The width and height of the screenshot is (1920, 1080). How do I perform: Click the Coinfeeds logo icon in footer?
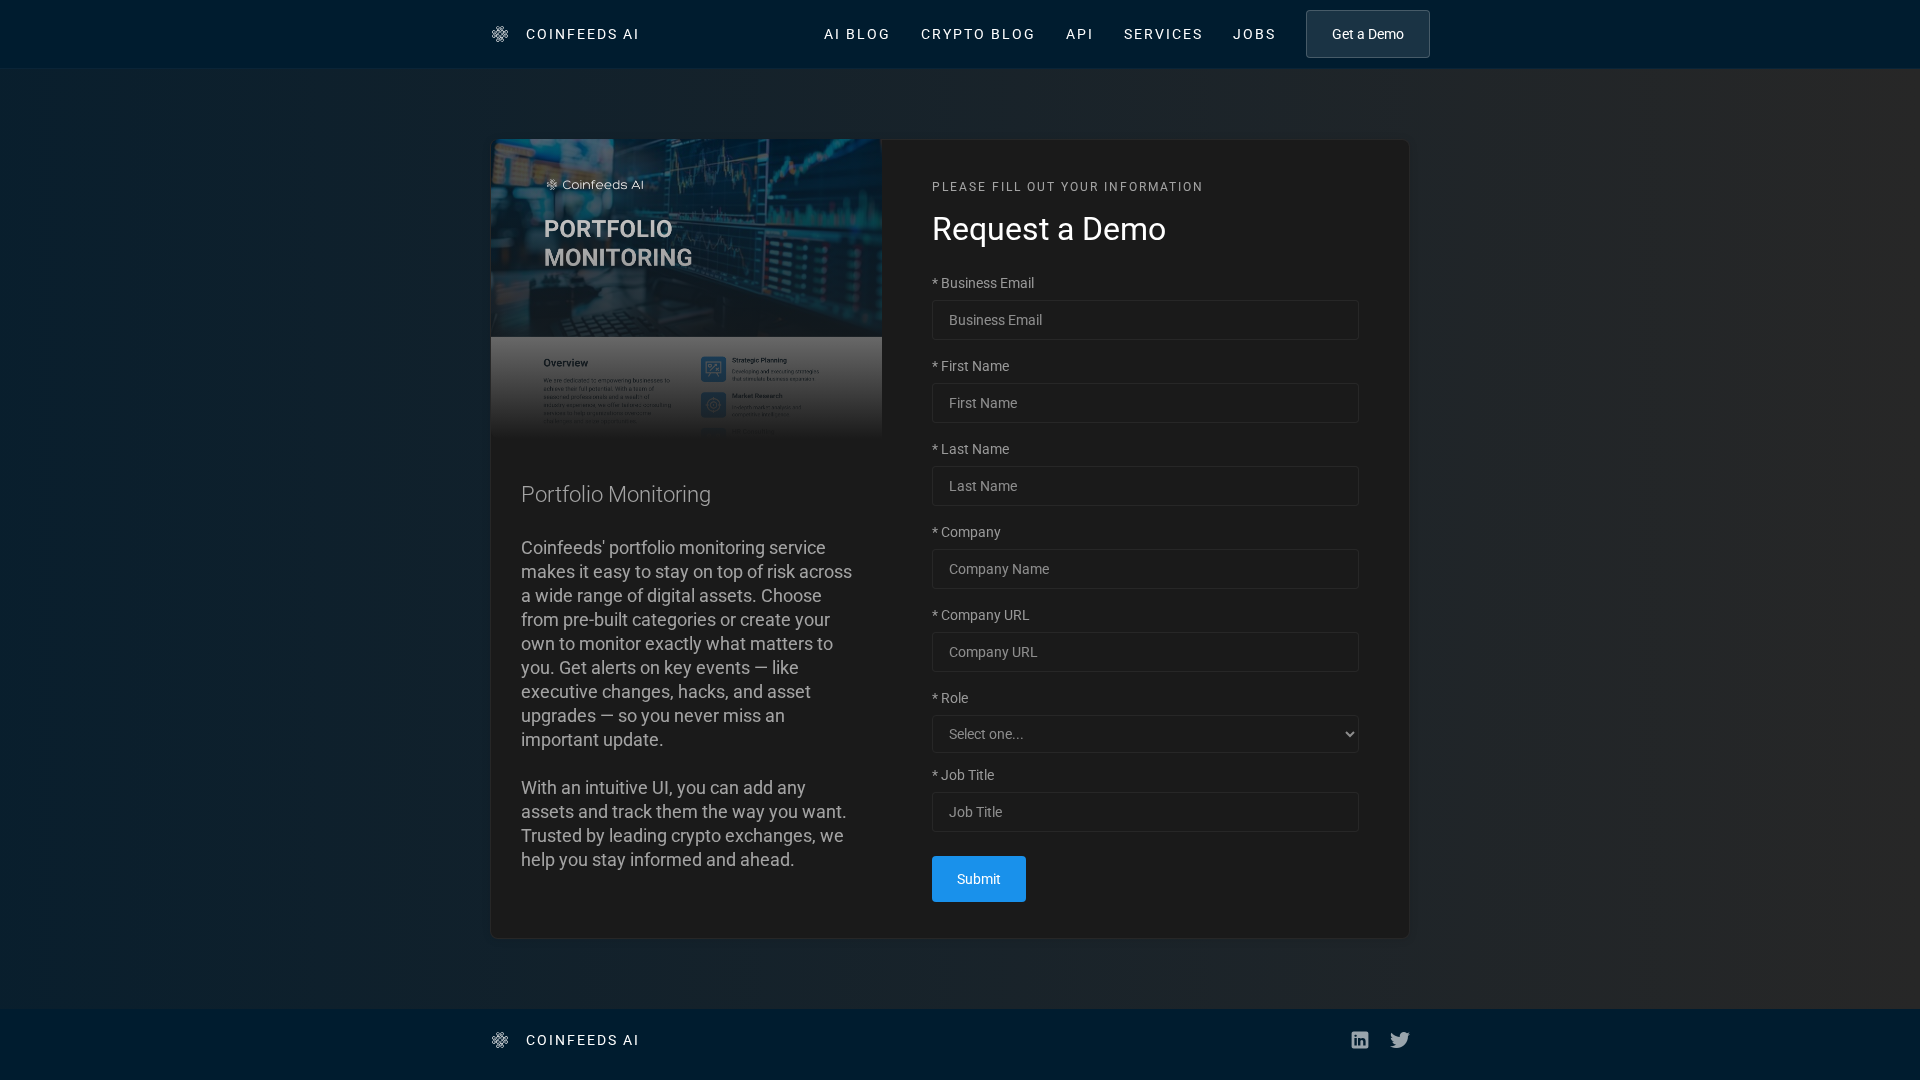pos(500,1040)
